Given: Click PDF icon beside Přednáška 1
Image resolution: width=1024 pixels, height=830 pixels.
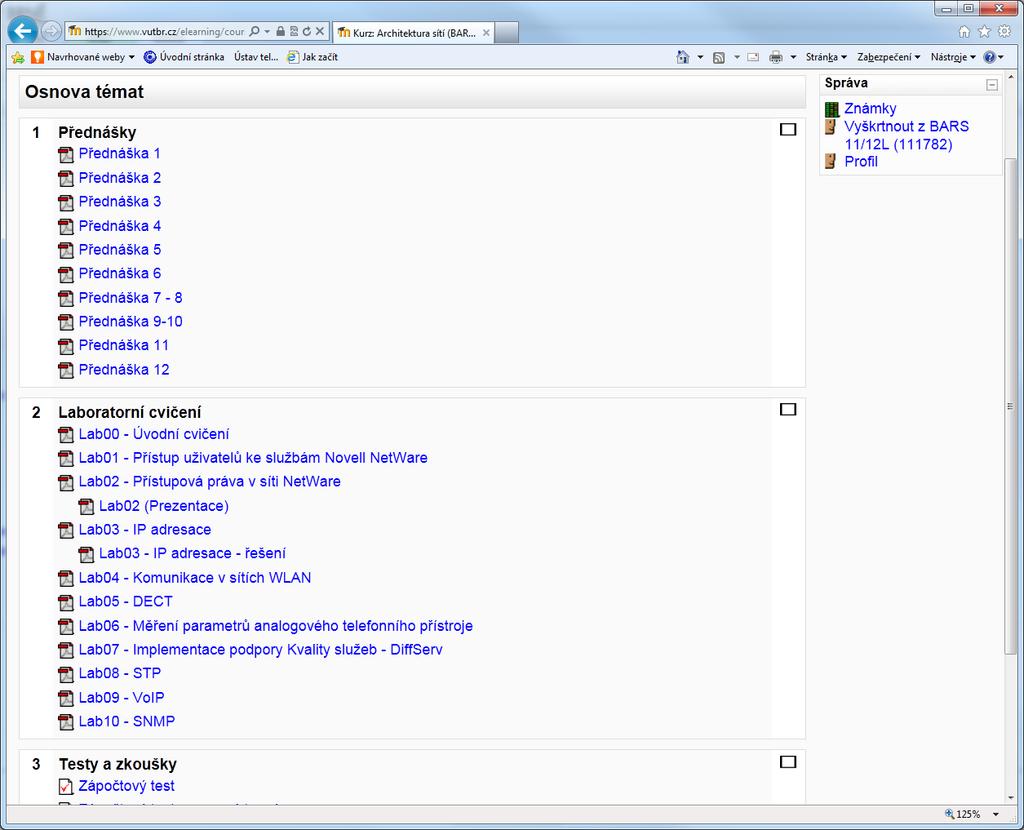Looking at the screenshot, I should pos(66,155).
